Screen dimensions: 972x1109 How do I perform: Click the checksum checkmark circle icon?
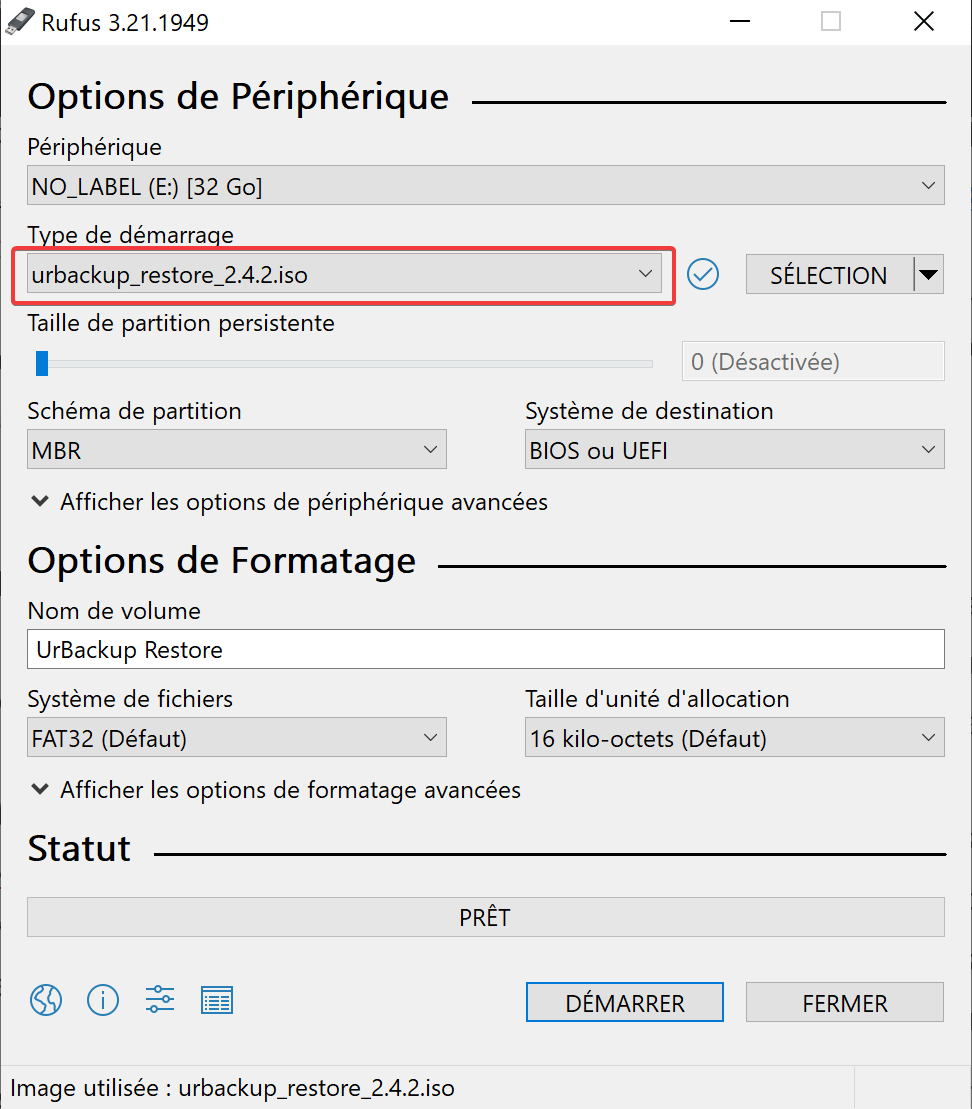click(x=704, y=274)
